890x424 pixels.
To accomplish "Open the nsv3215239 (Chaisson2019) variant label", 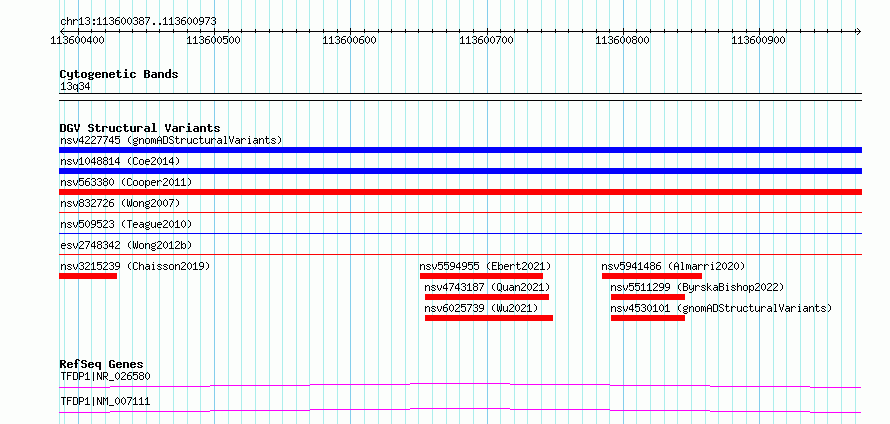I will pyautogui.click(x=135, y=266).
